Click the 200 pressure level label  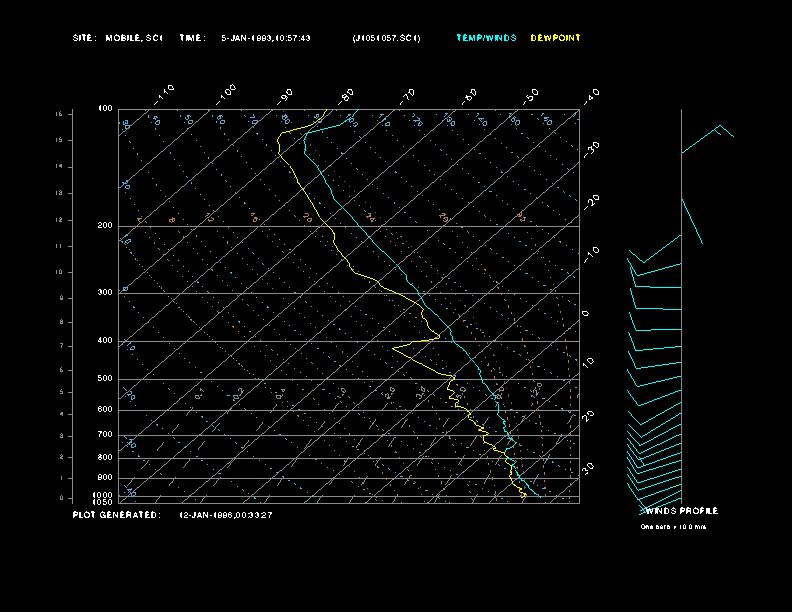(x=105, y=226)
